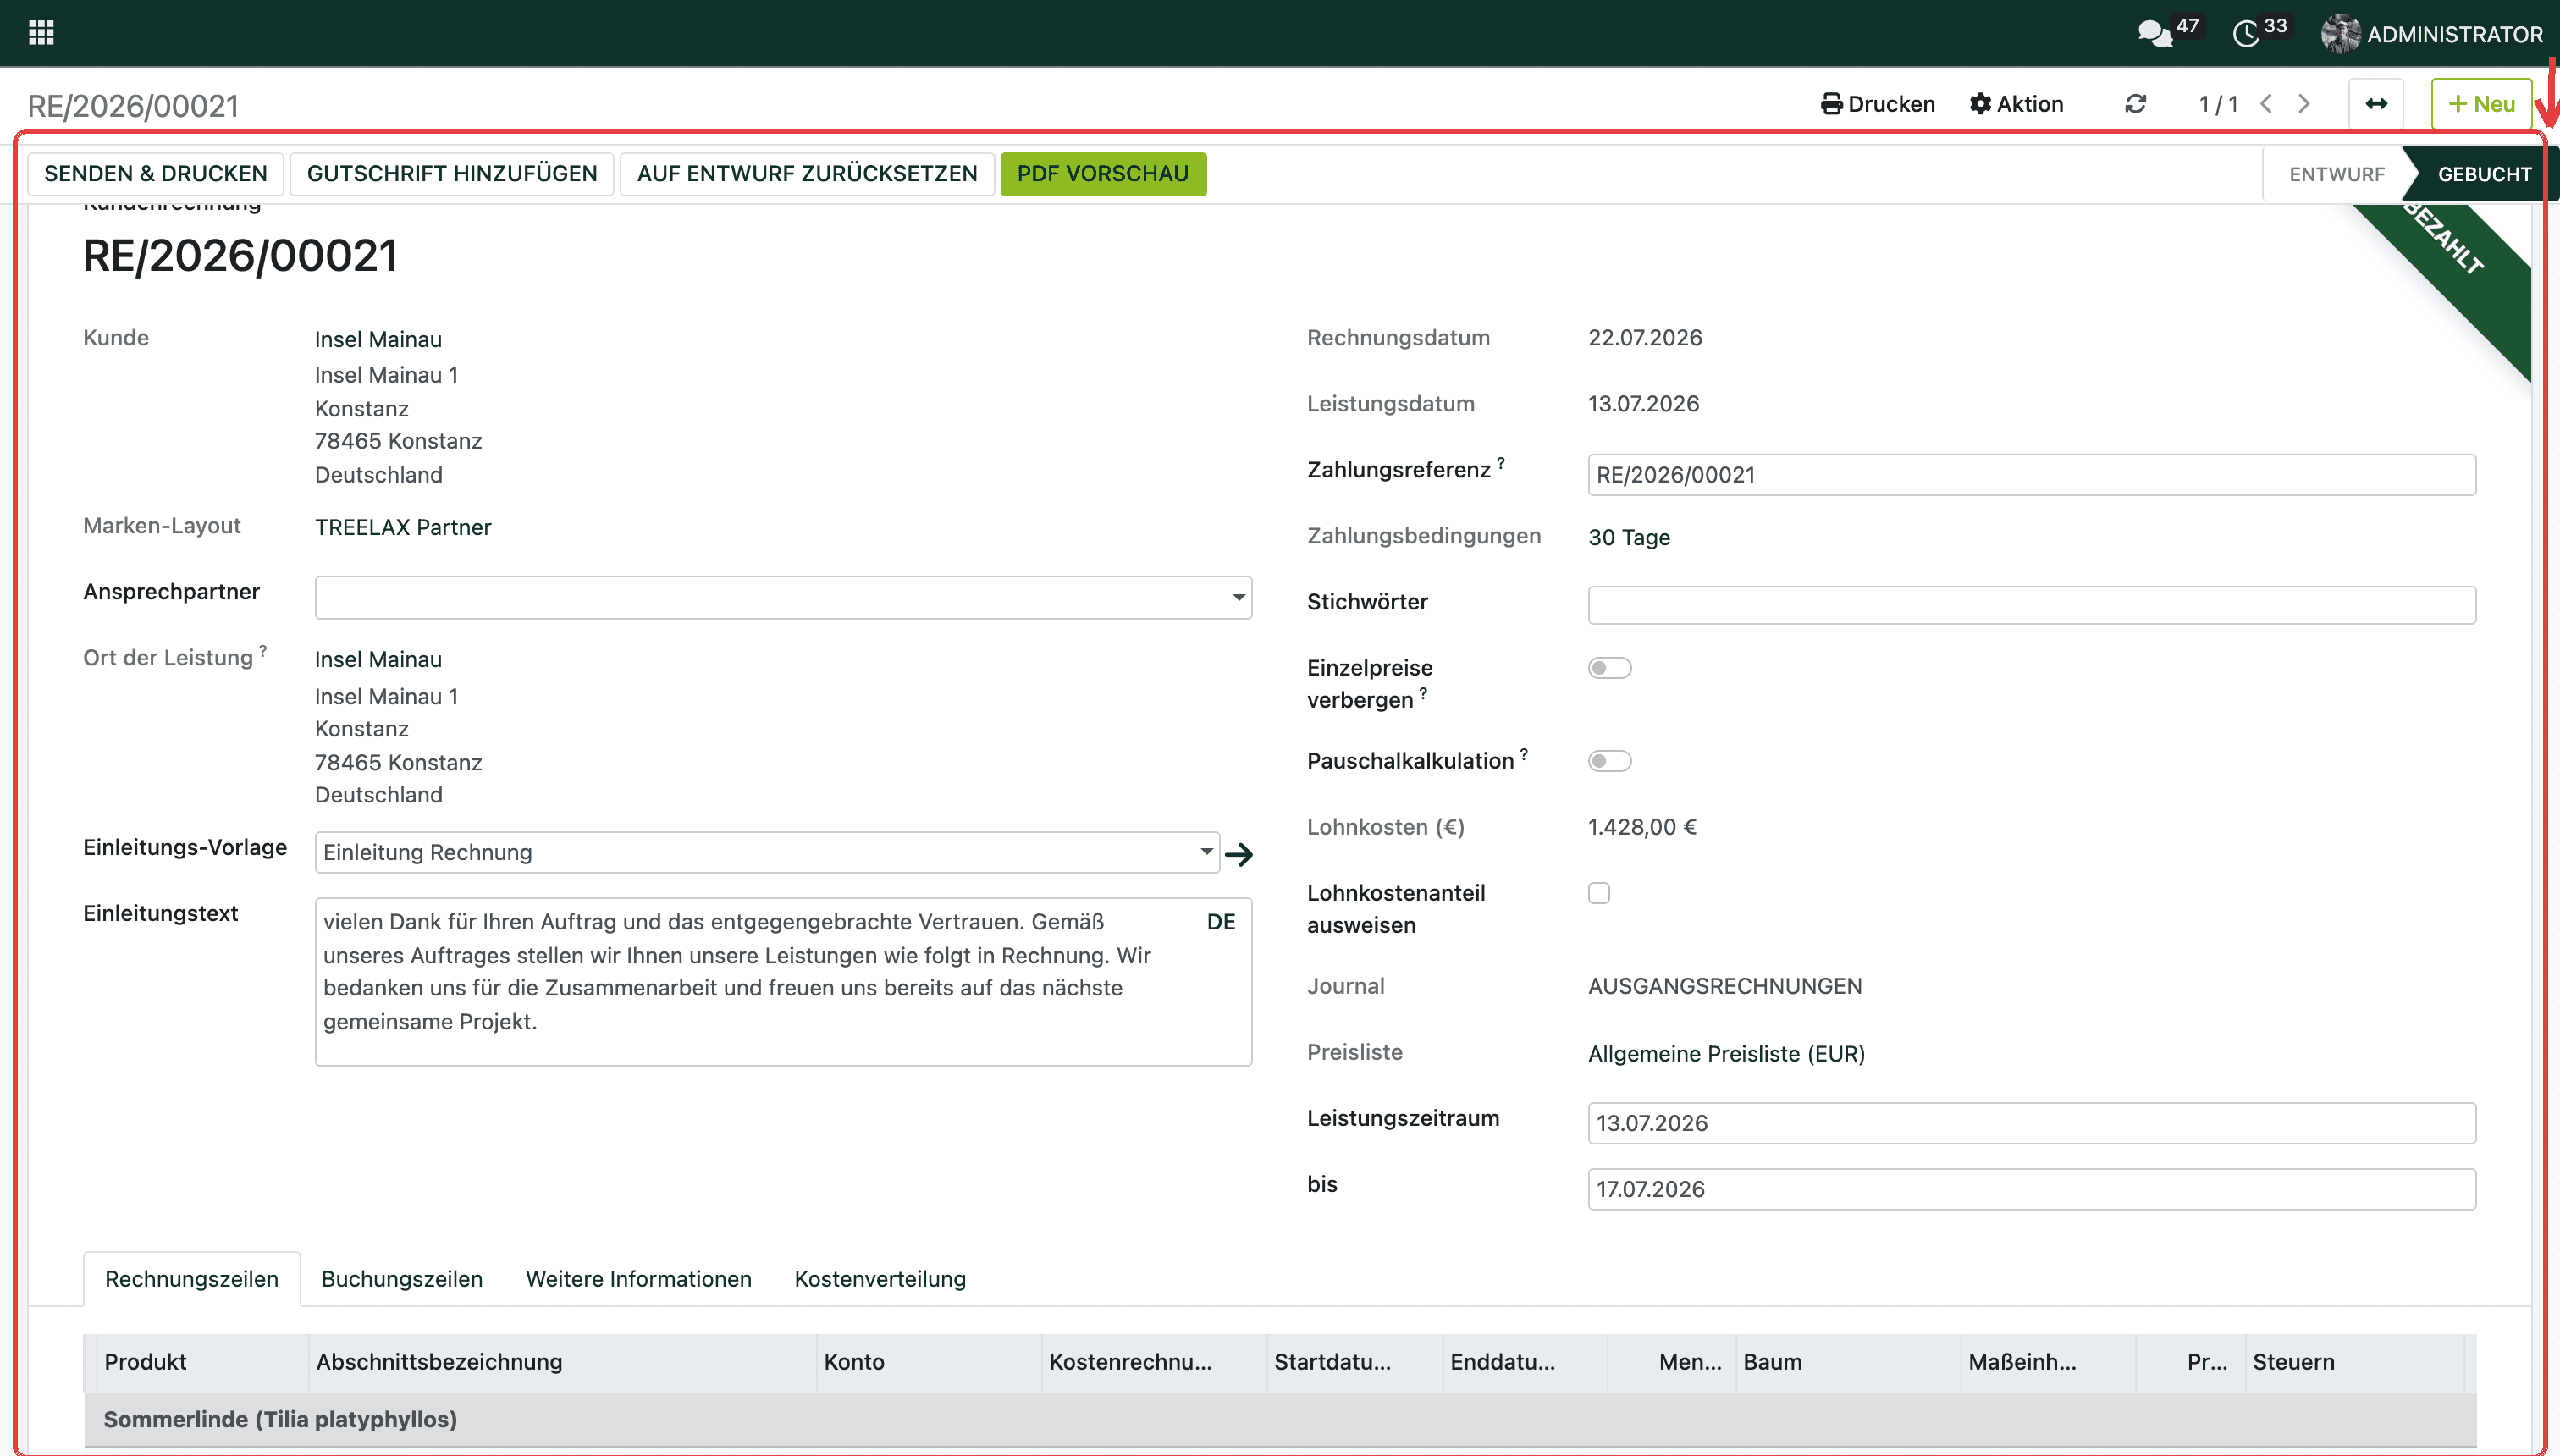Toggle Einzelpreise verbergen switch

click(1609, 668)
